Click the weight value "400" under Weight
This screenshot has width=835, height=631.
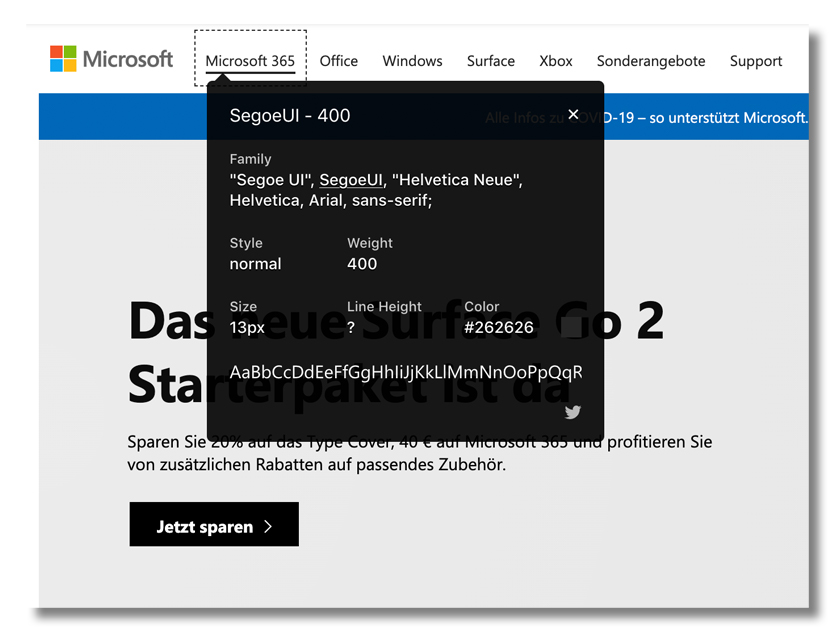click(362, 264)
